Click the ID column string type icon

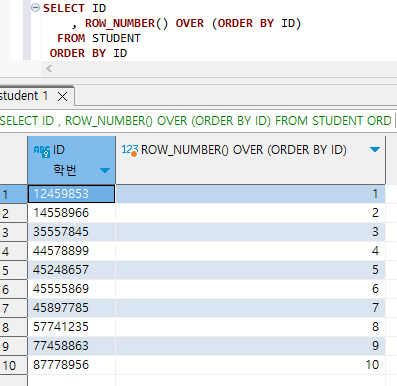pyautogui.click(x=42, y=151)
